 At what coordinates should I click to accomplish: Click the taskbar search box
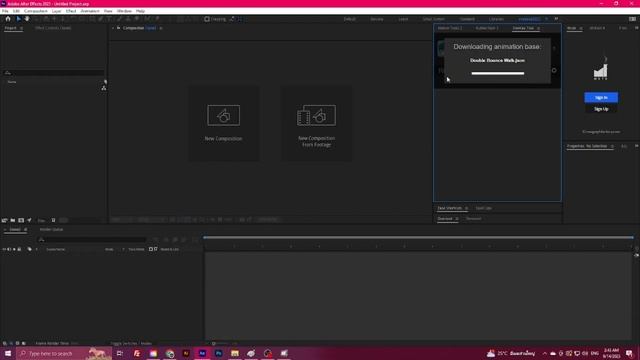point(64,353)
